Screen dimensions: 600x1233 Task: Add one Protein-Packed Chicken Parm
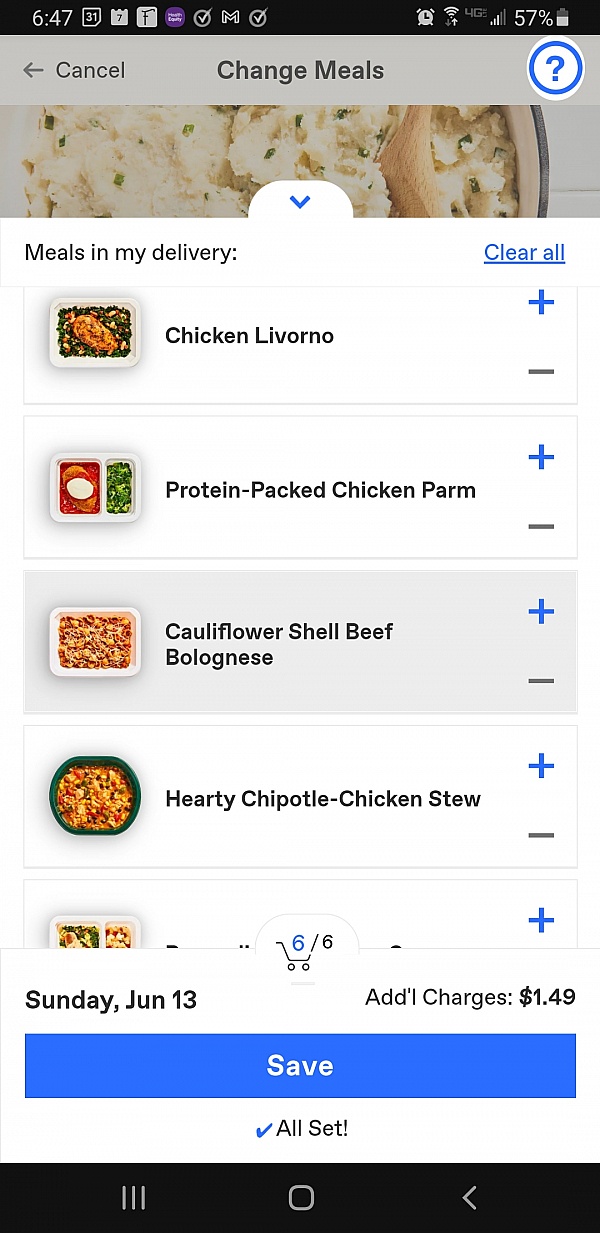(x=541, y=458)
